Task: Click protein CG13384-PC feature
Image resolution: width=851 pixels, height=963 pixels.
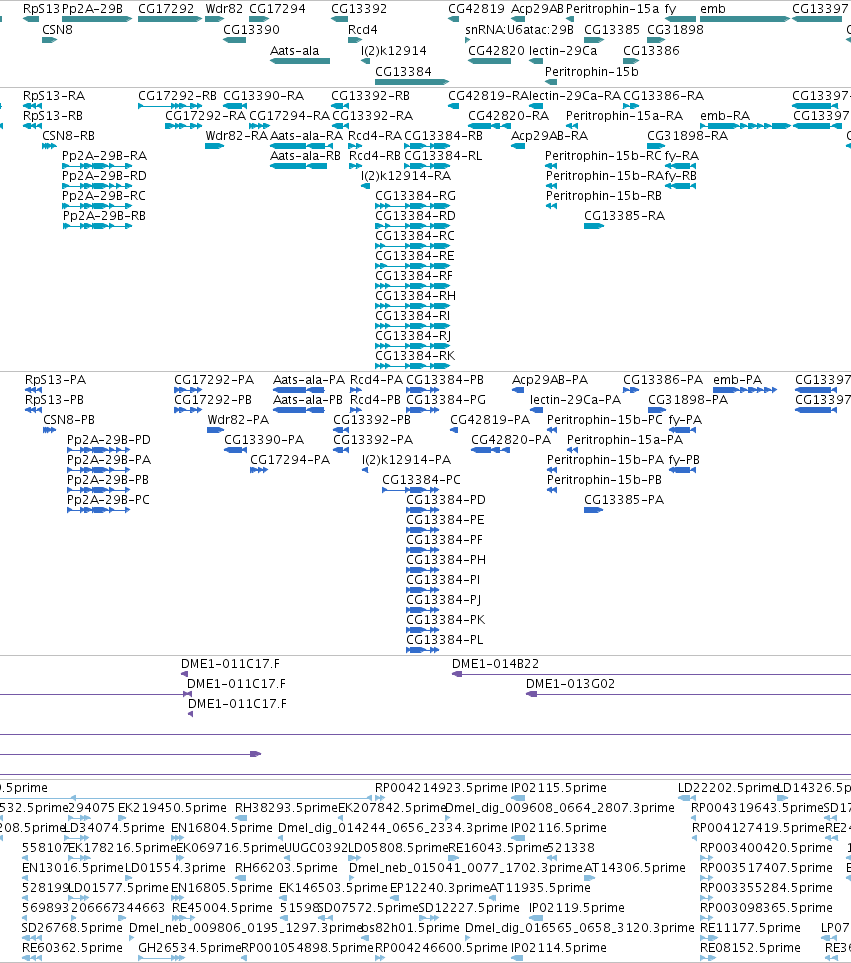Action: tap(410, 489)
